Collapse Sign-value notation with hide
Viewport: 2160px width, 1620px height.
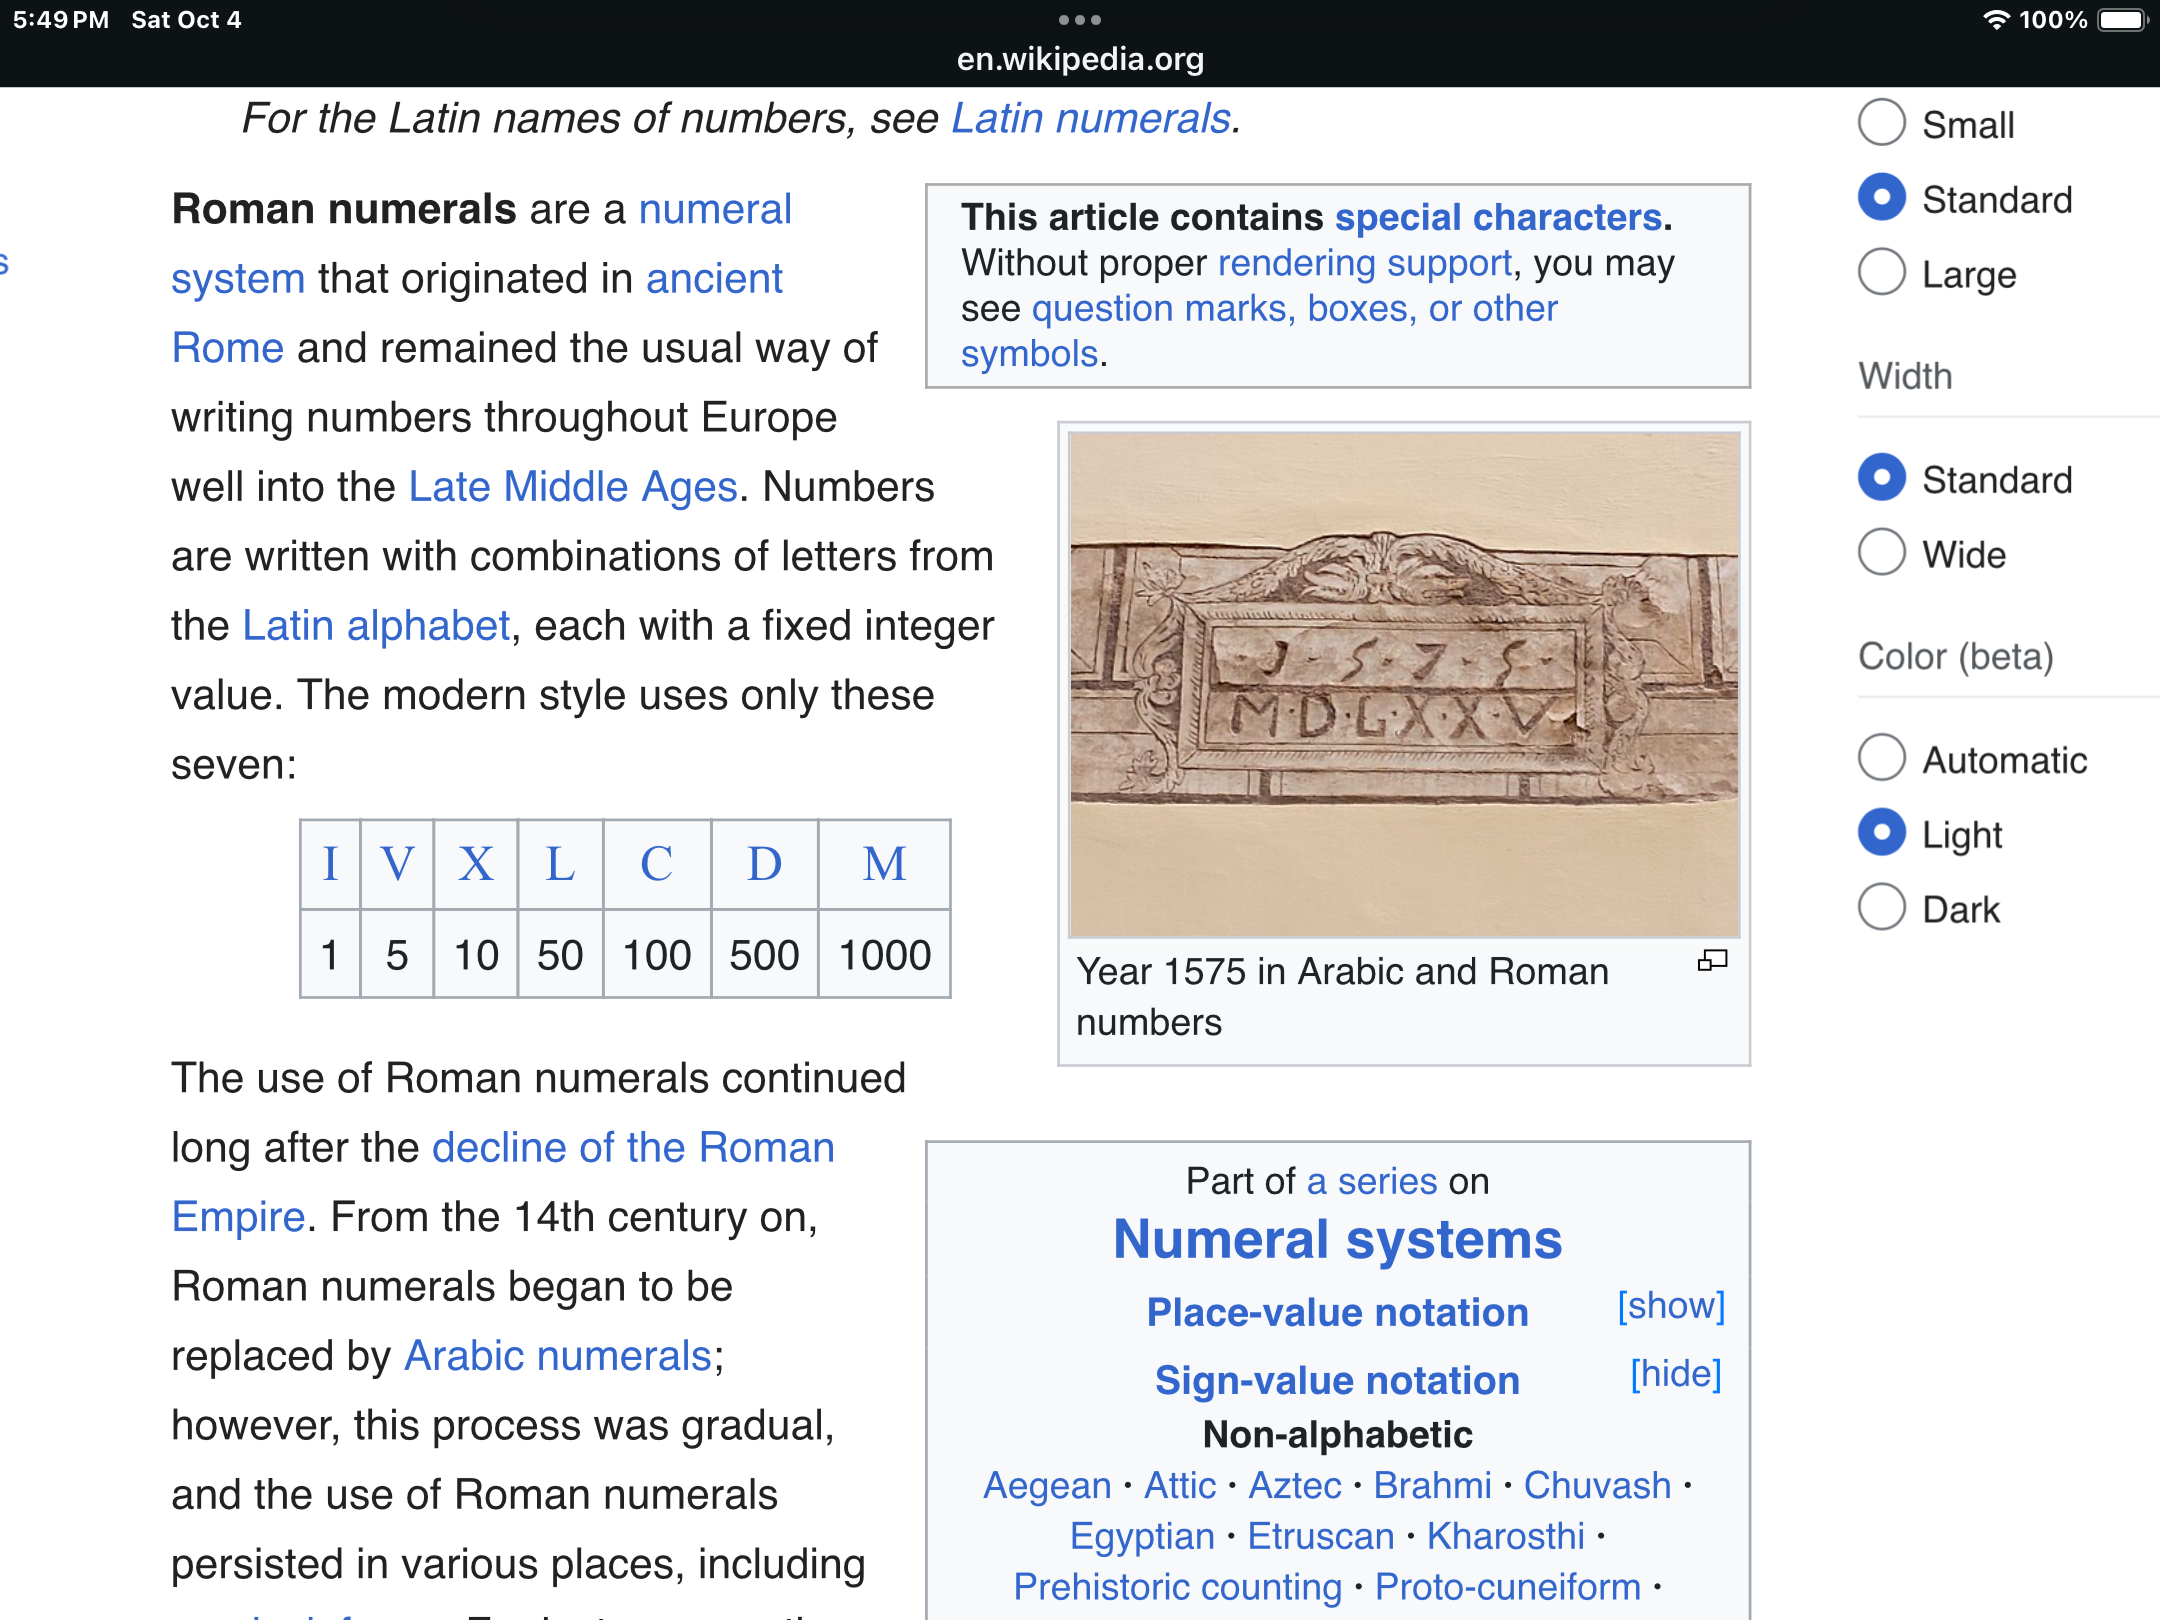[1675, 1374]
